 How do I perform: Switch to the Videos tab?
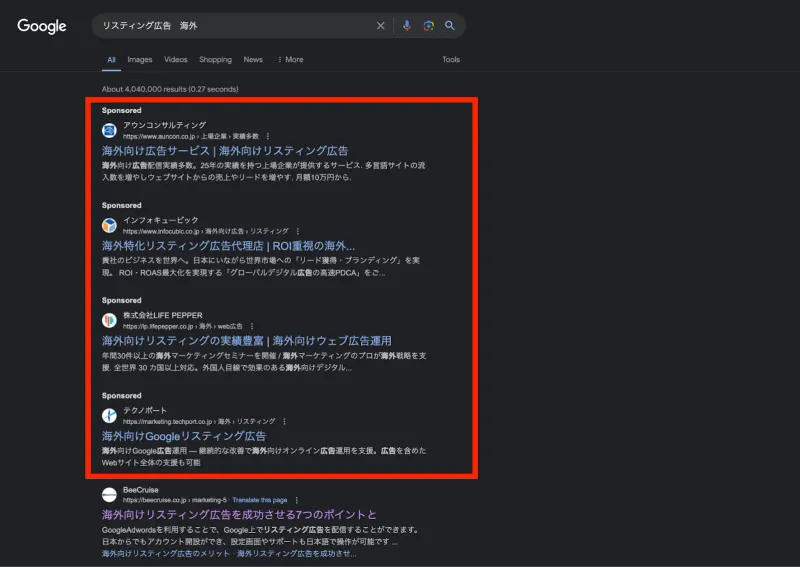pyautogui.click(x=176, y=60)
